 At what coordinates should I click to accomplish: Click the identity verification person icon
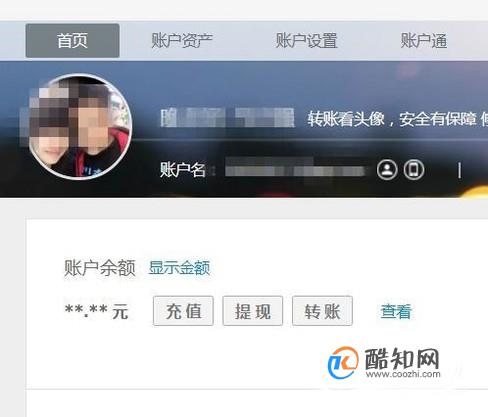click(387, 170)
